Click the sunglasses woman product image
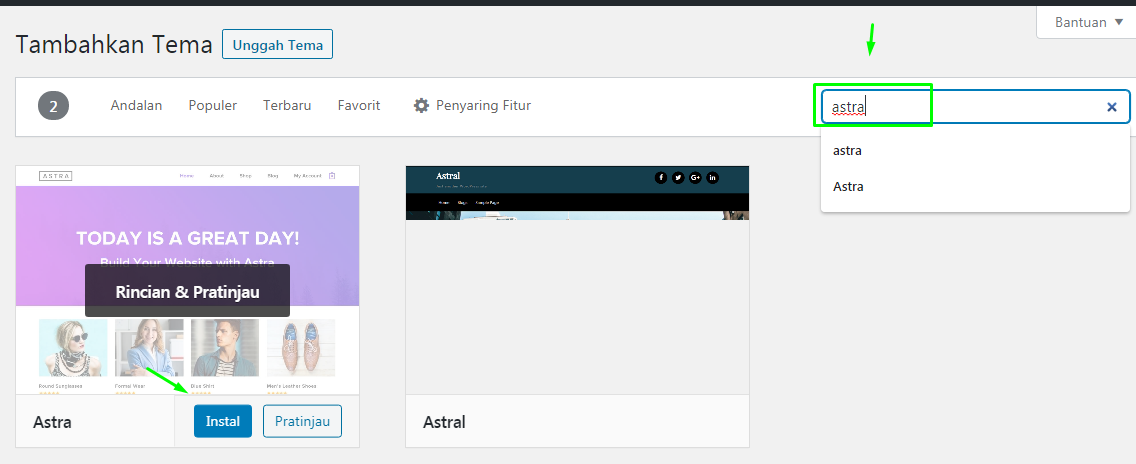Screen dimensions: 1136x464 click(73, 347)
